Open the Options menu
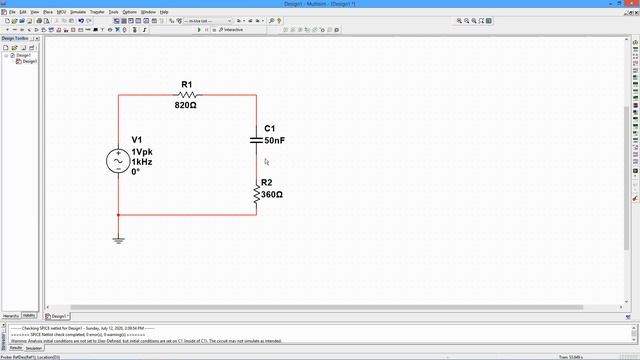The image size is (640, 360). 129,12
